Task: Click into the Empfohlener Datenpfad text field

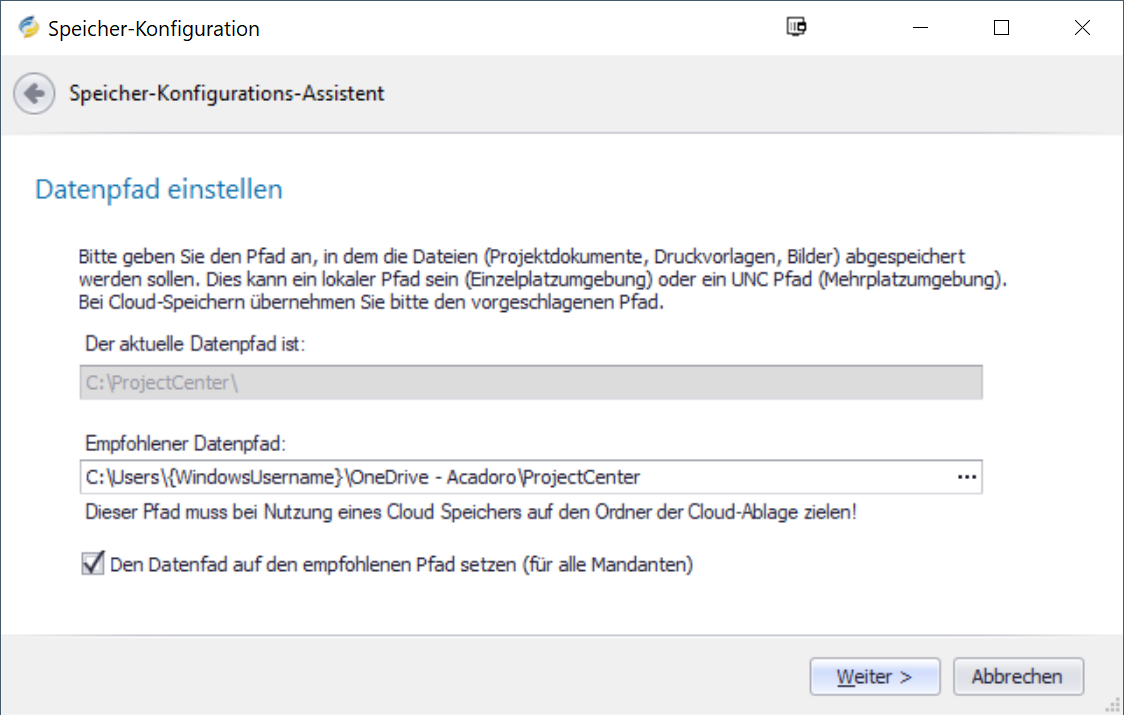Action: click(500, 477)
